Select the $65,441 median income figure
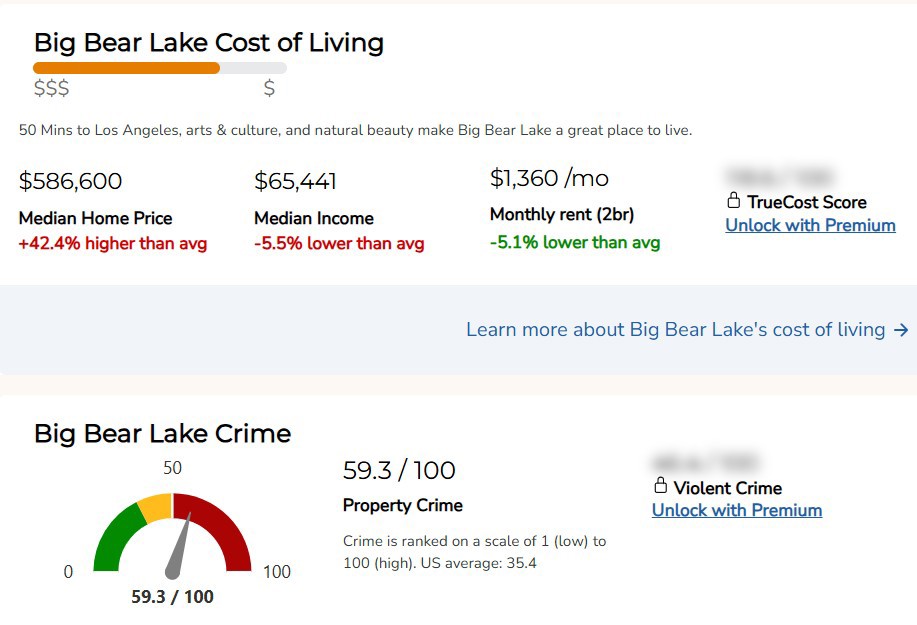Image resolution: width=917 pixels, height=625 pixels. tap(295, 181)
